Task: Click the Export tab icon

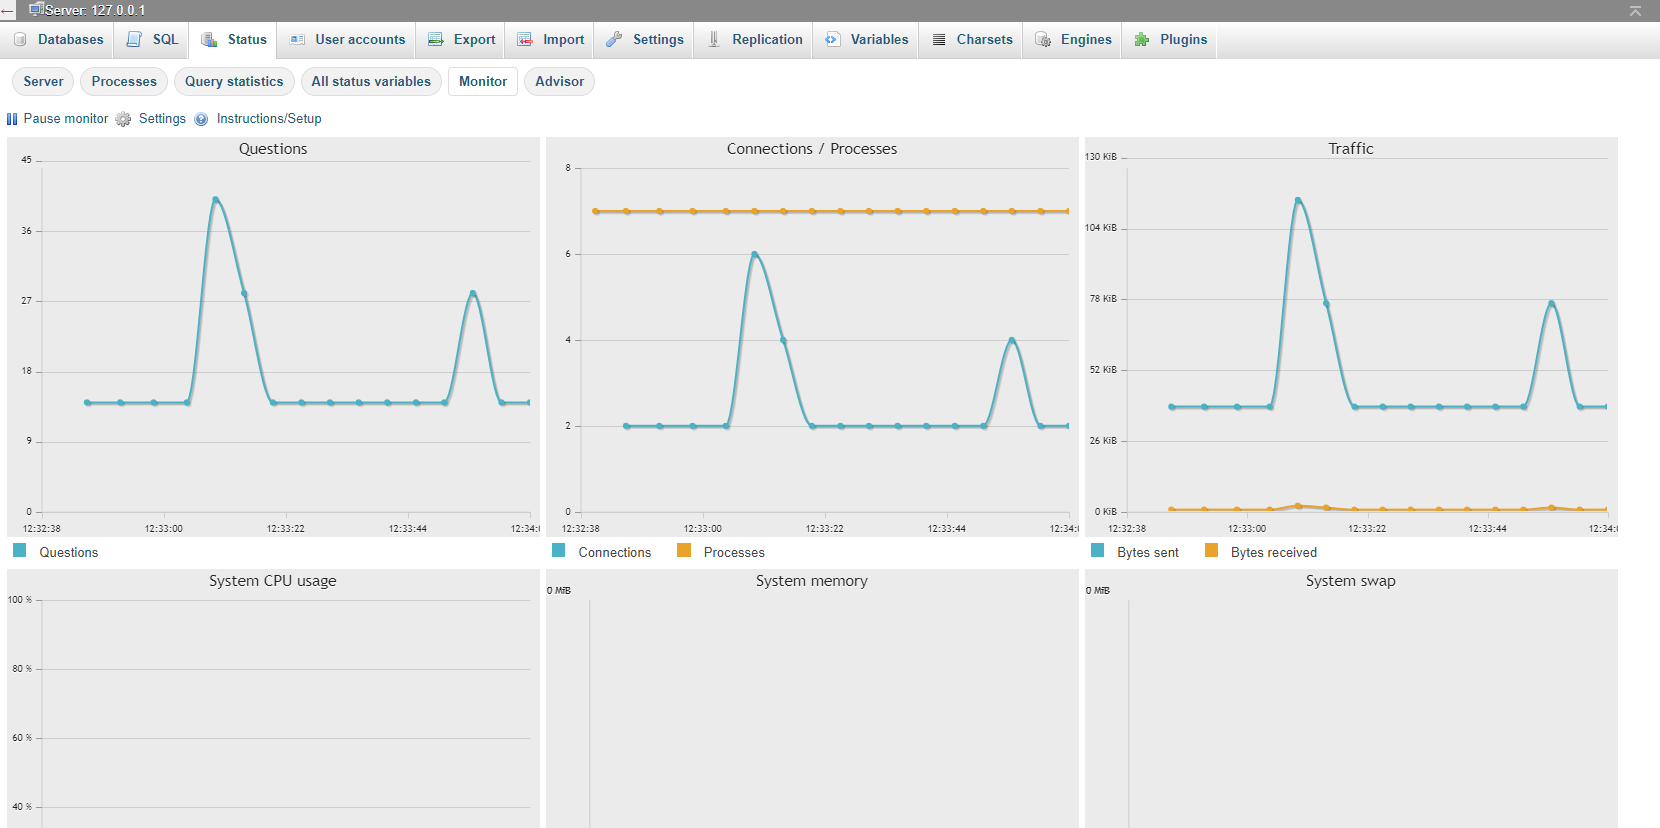Action: tap(436, 40)
